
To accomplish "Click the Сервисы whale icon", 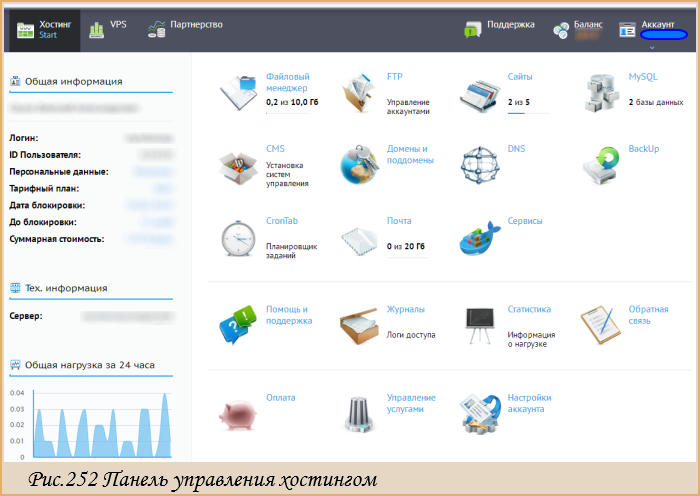I will coord(479,238).
